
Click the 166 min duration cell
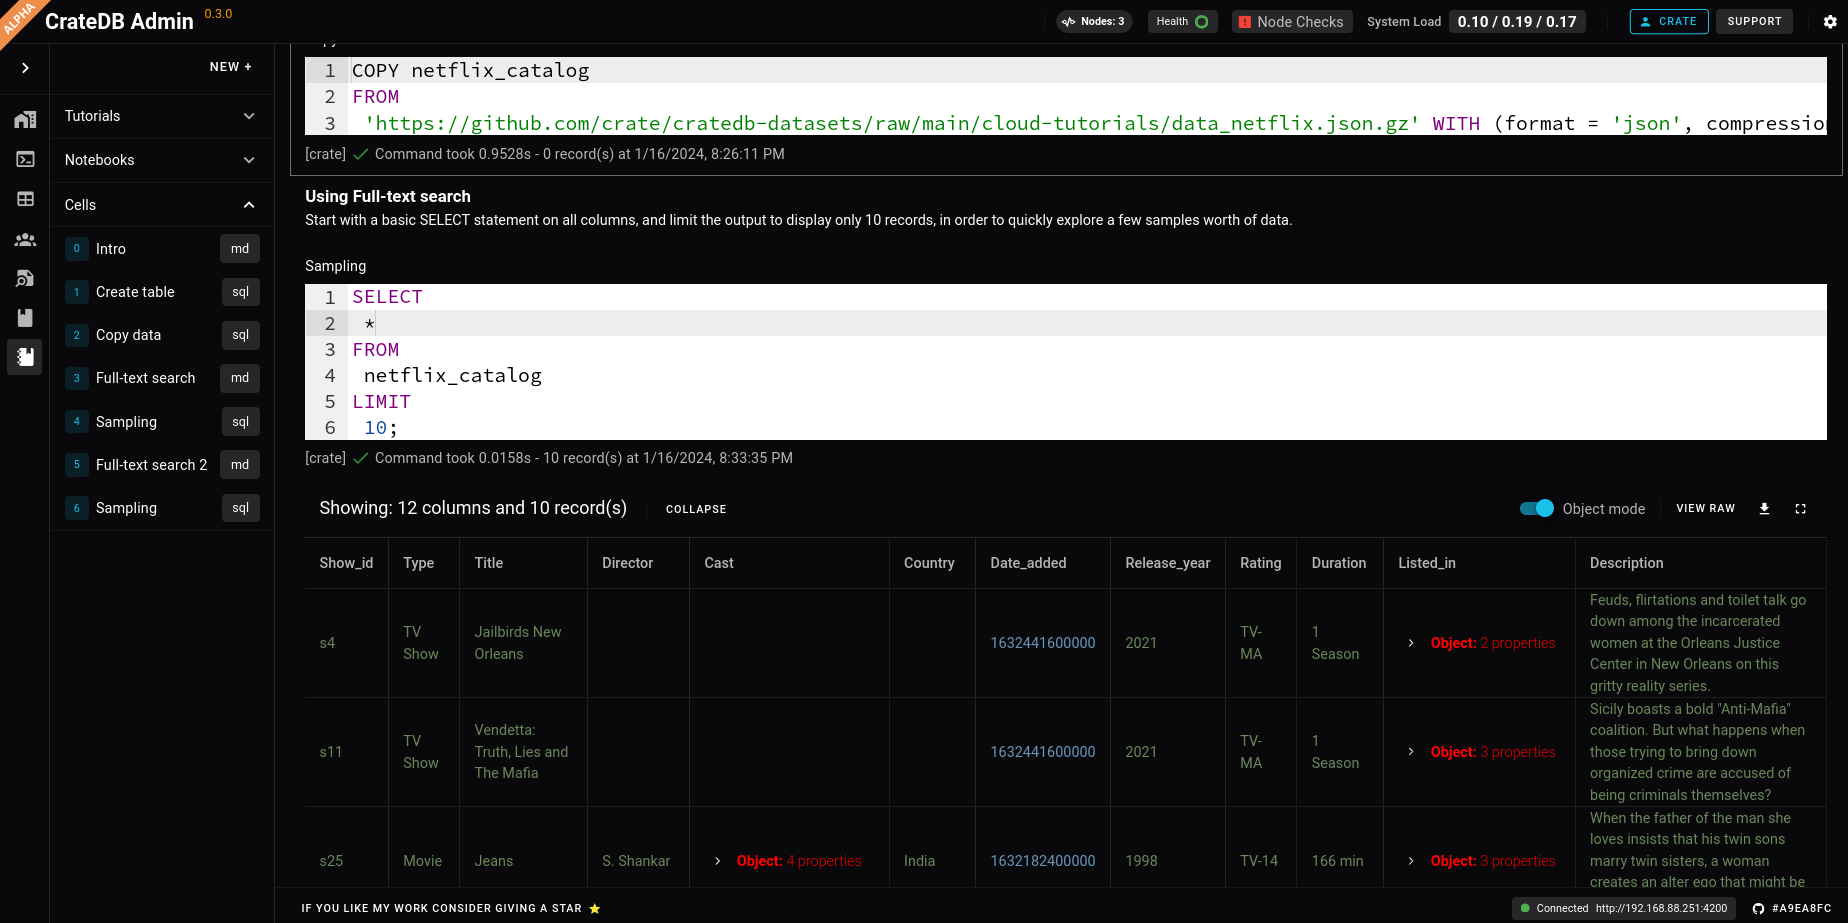click(x=1338, y=861)
